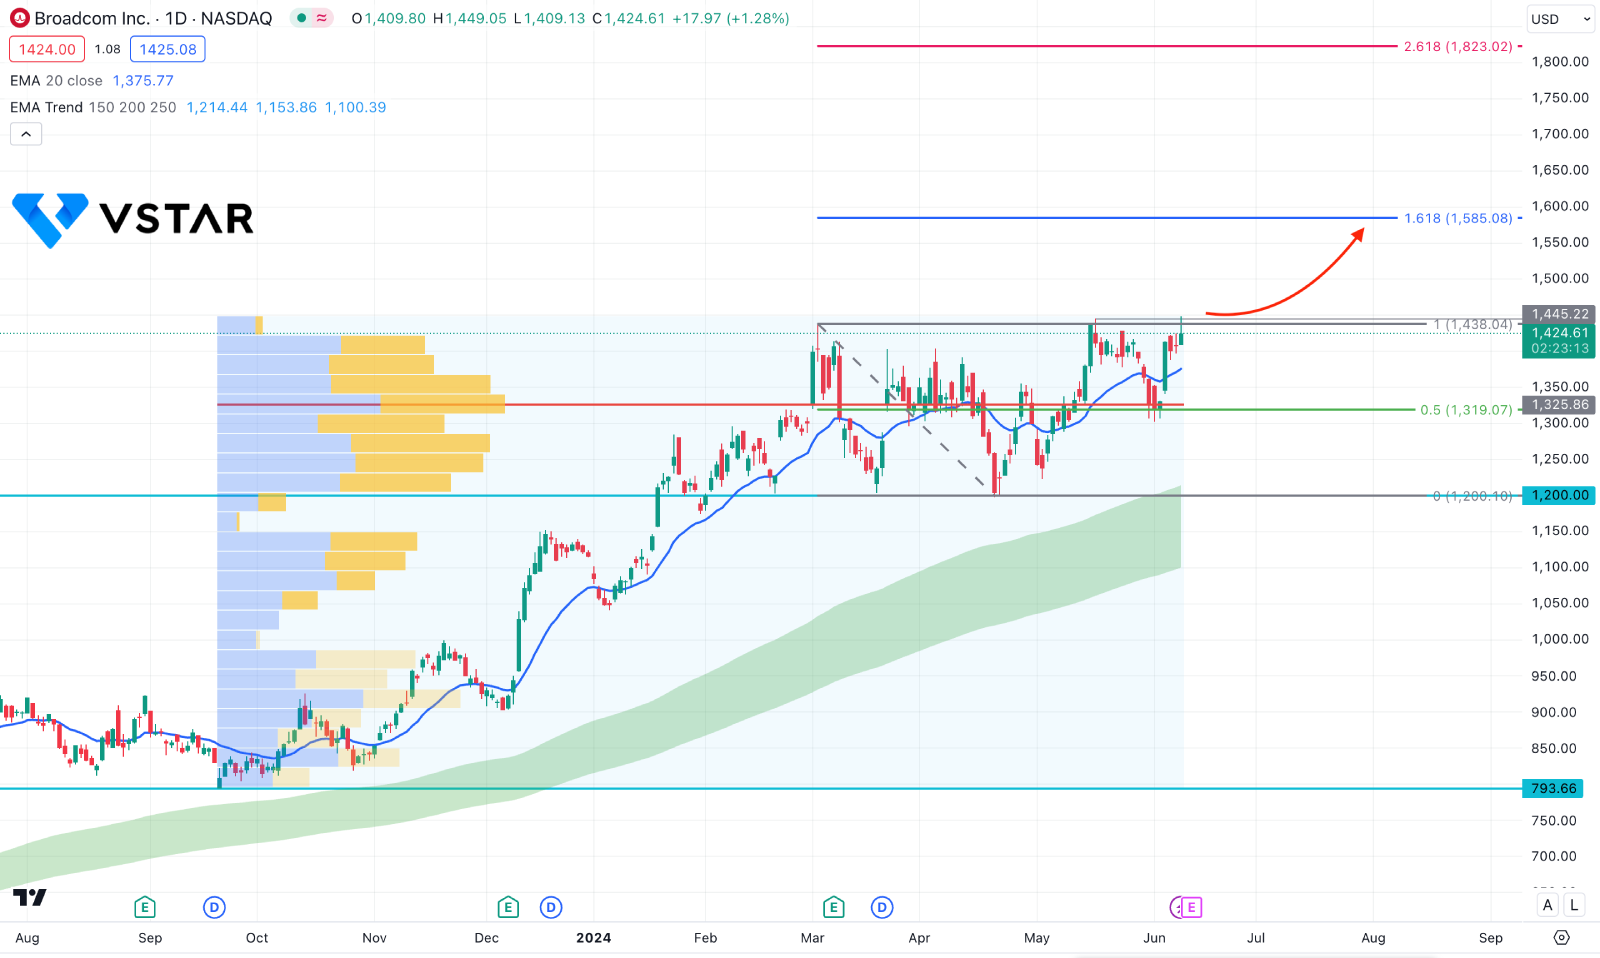1600x958 pixels.
Task: Click the Jun label on time axis
Action: pos(1154,937)
